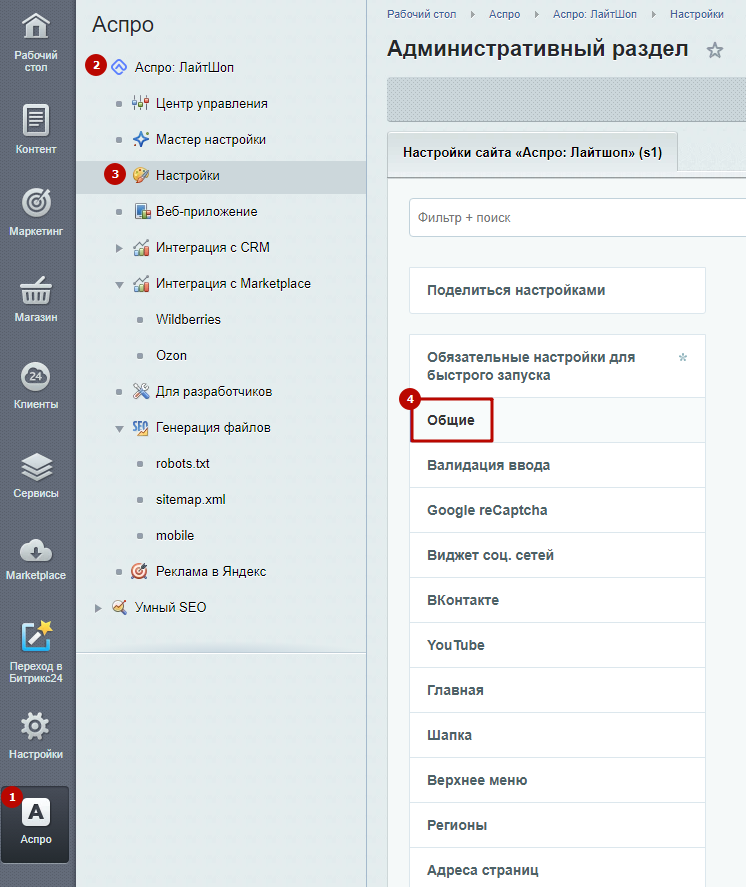
Task: Open the Клиенты 24 icon
Action: [36, 376]
